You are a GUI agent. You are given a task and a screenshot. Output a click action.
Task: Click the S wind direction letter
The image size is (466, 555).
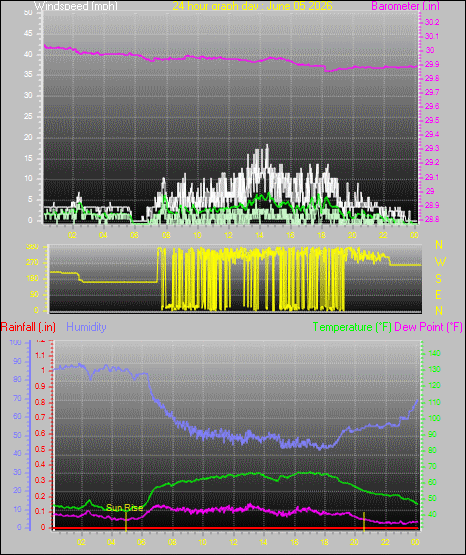438,279
